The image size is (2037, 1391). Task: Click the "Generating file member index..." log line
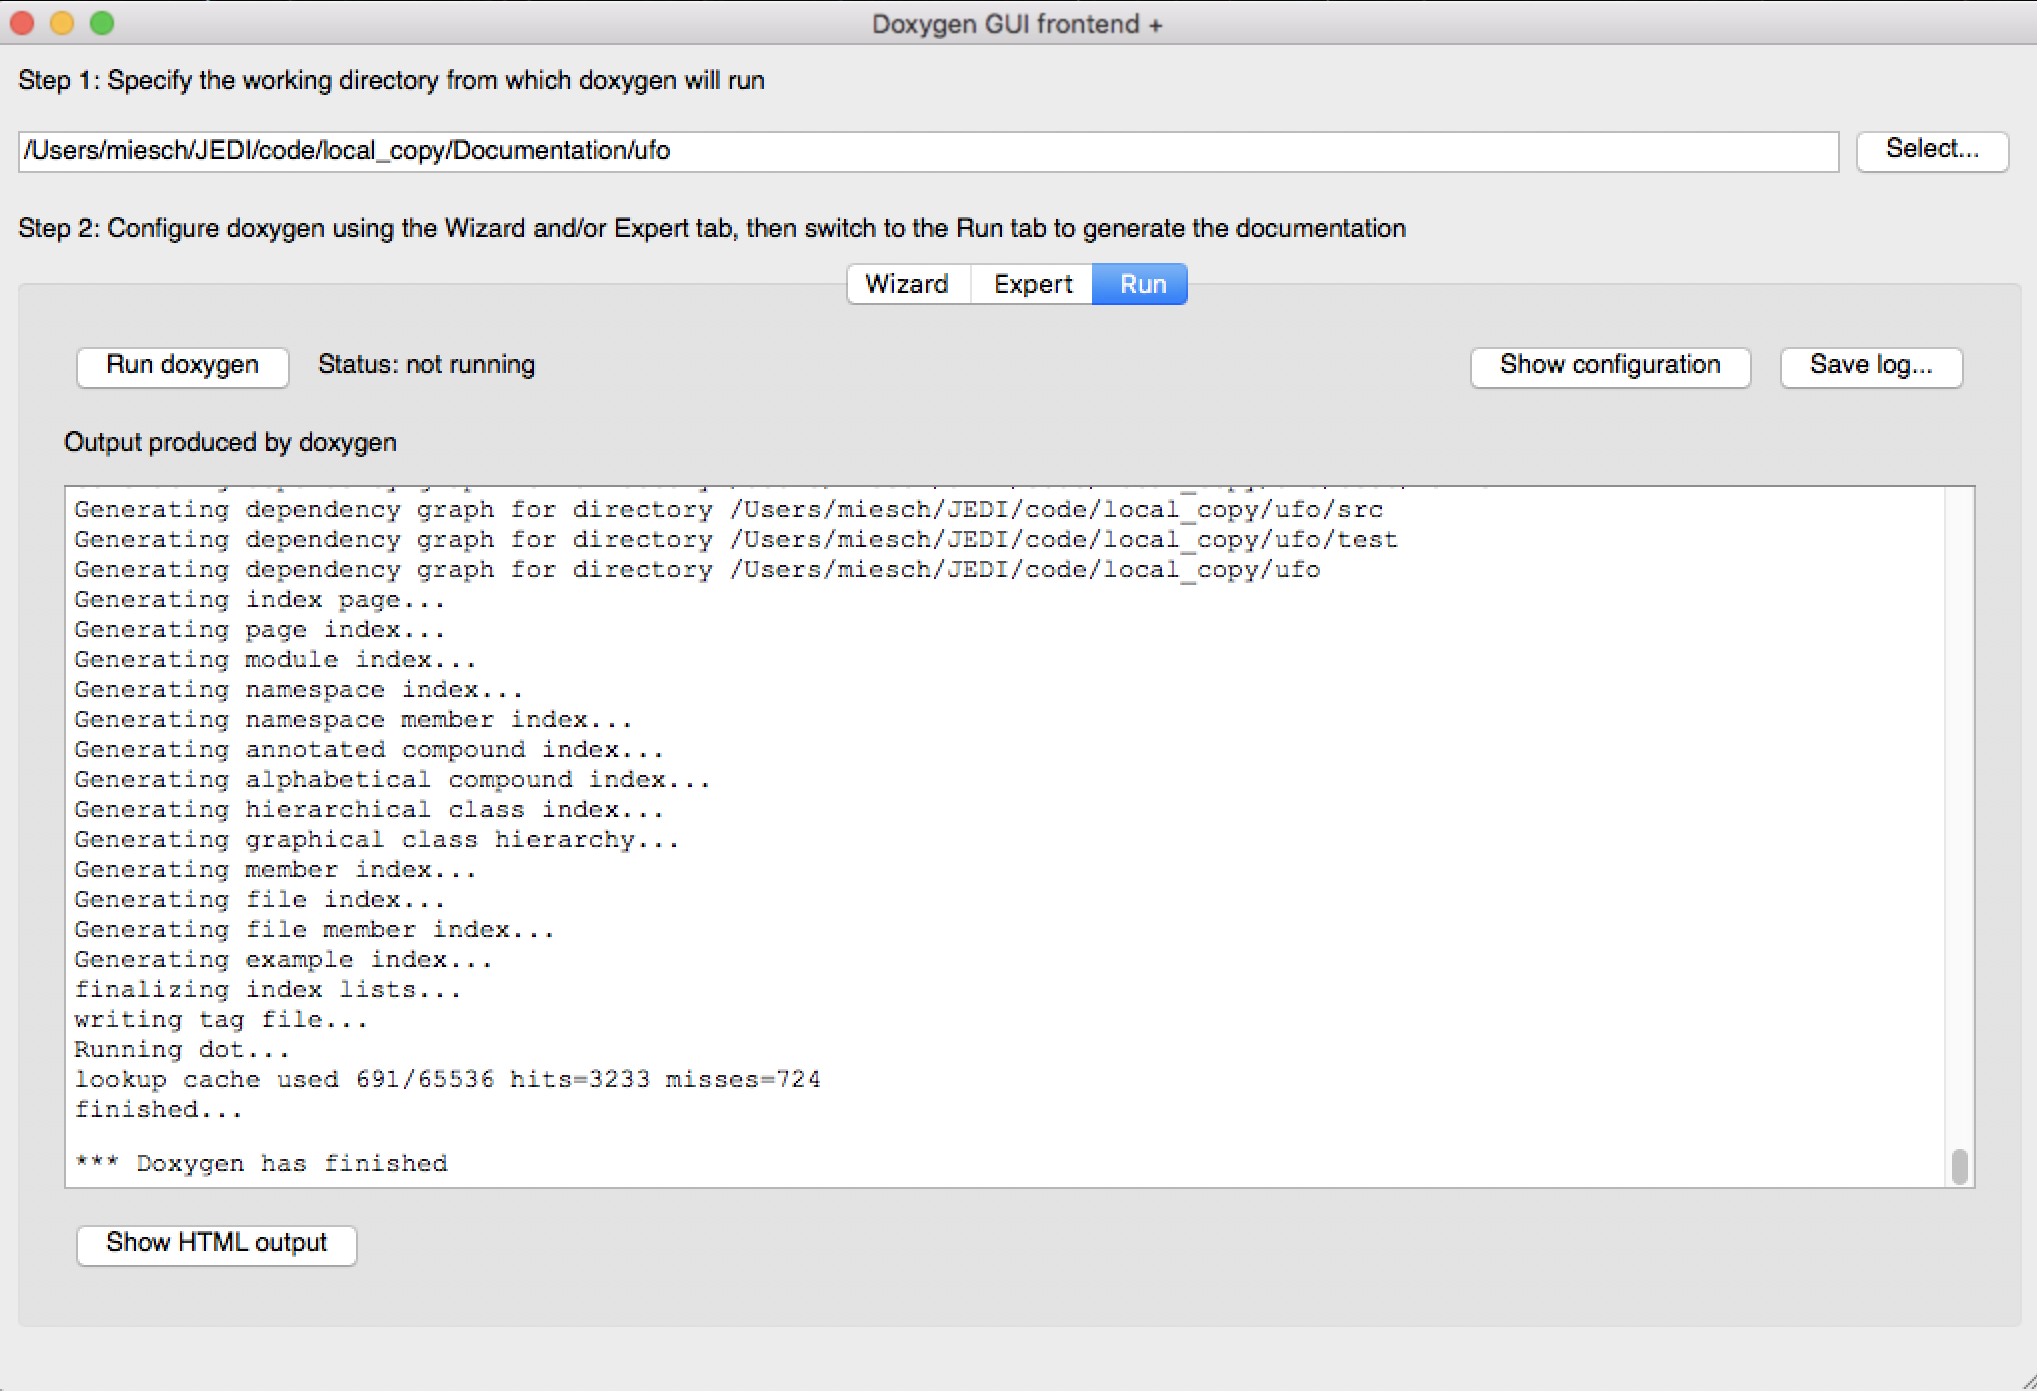point(314,930)
